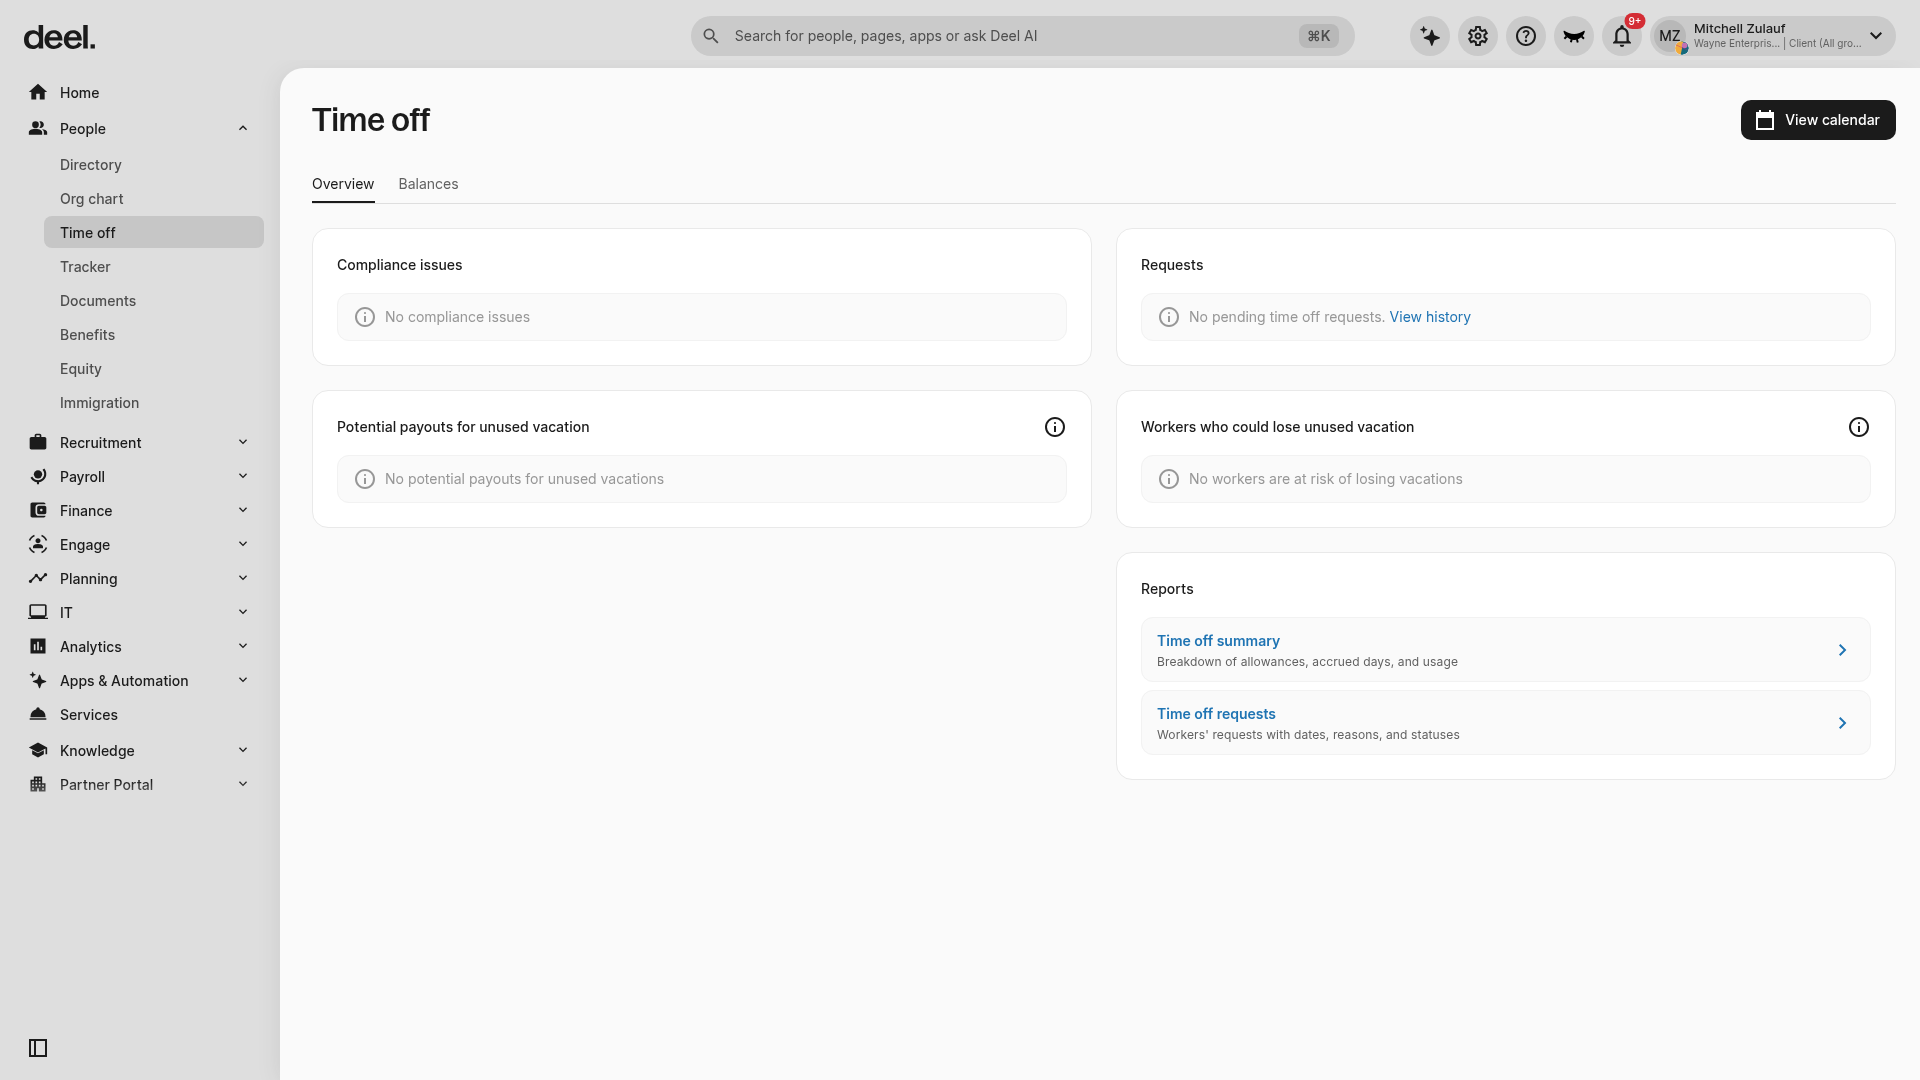Toggle the hidden-eye privacy icon in header

(1574, 36)
